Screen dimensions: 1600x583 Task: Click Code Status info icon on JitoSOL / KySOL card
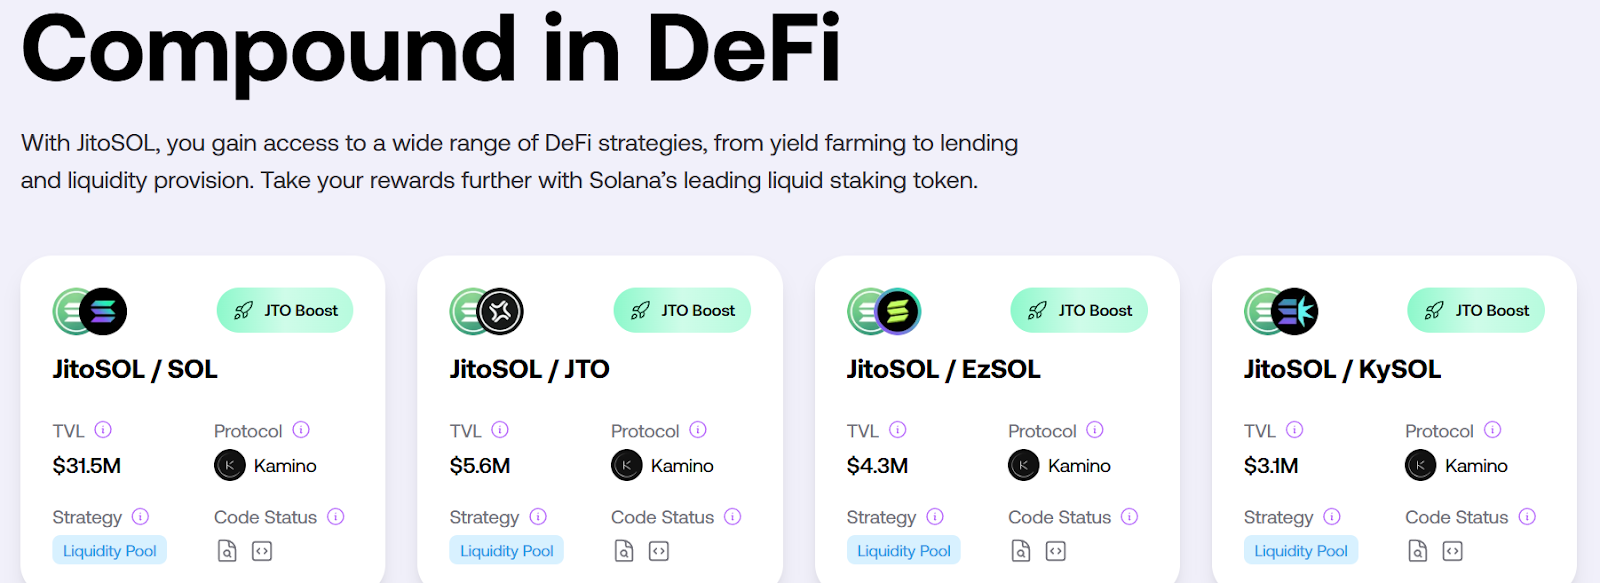point(1527,517)
